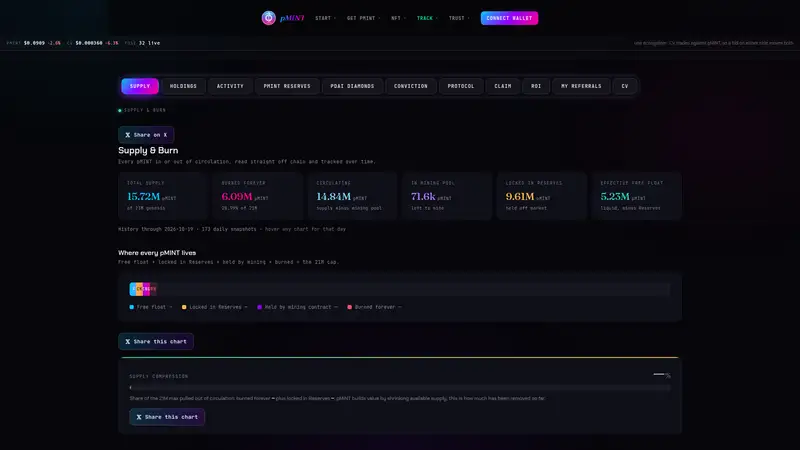Click the pMINT price $0.0909 ticker
800x450 pixels.
[x=34, y=43]
